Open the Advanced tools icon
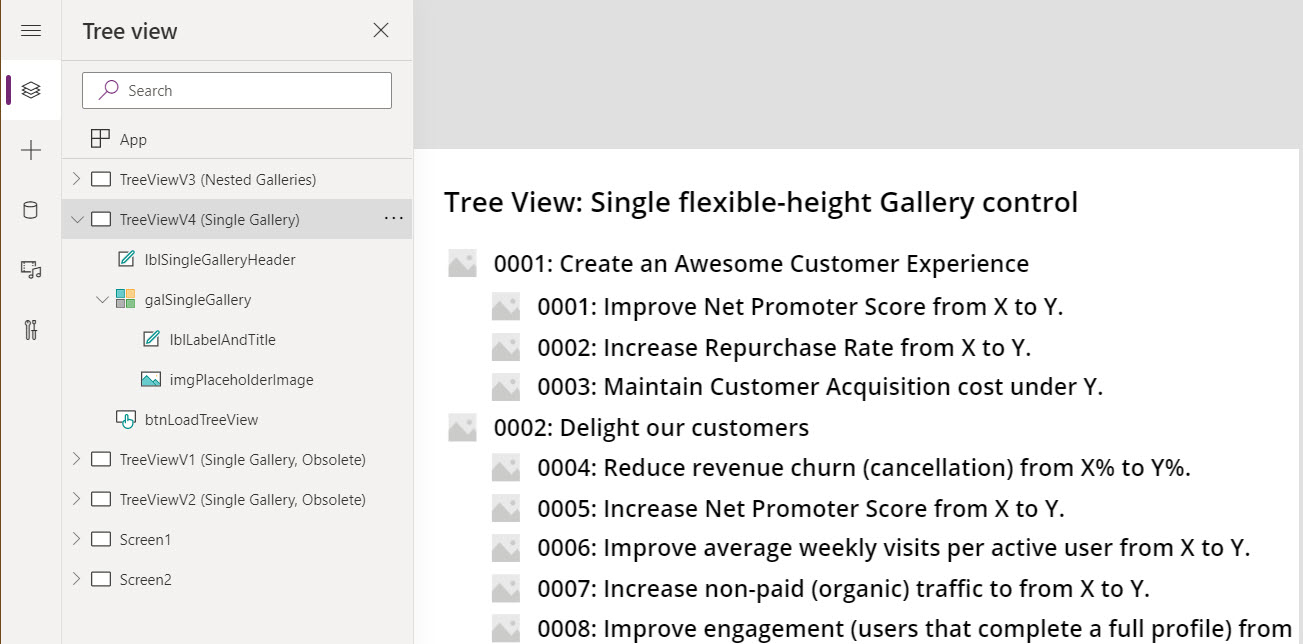1303x644 pixels. [x=31, y=330]
